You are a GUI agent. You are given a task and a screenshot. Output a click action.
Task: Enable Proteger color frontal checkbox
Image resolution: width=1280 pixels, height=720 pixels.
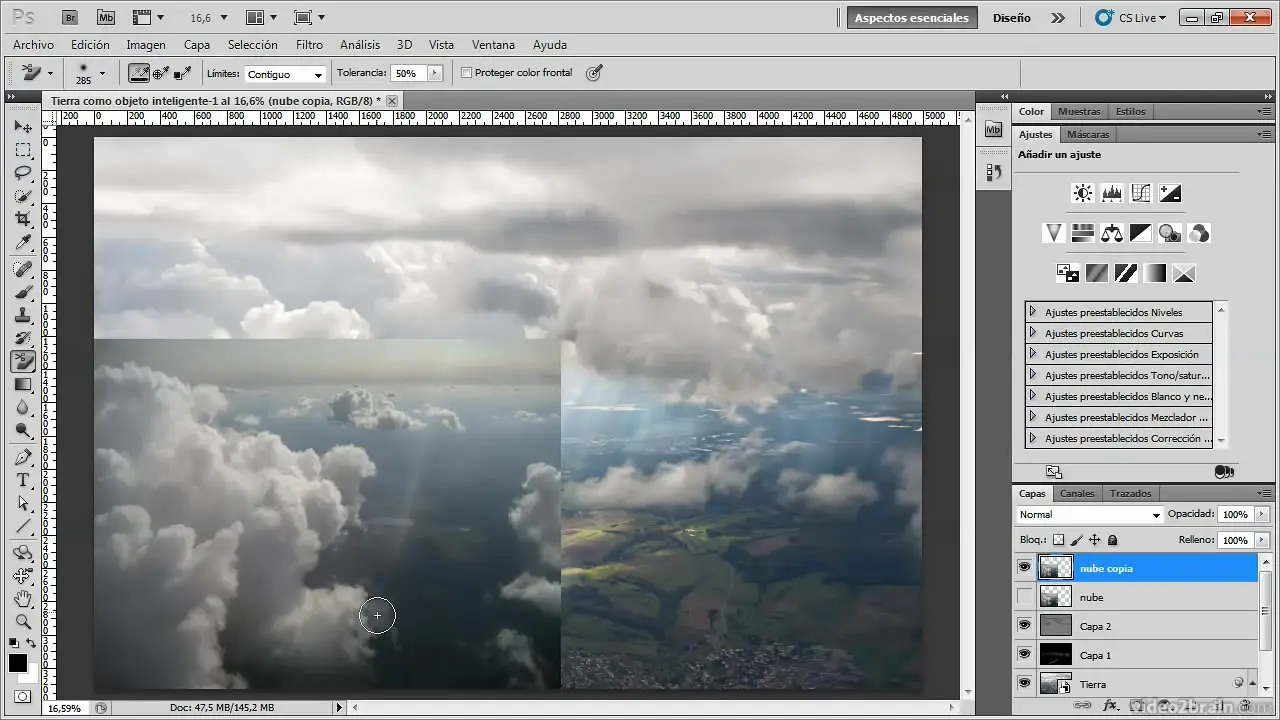466,73
